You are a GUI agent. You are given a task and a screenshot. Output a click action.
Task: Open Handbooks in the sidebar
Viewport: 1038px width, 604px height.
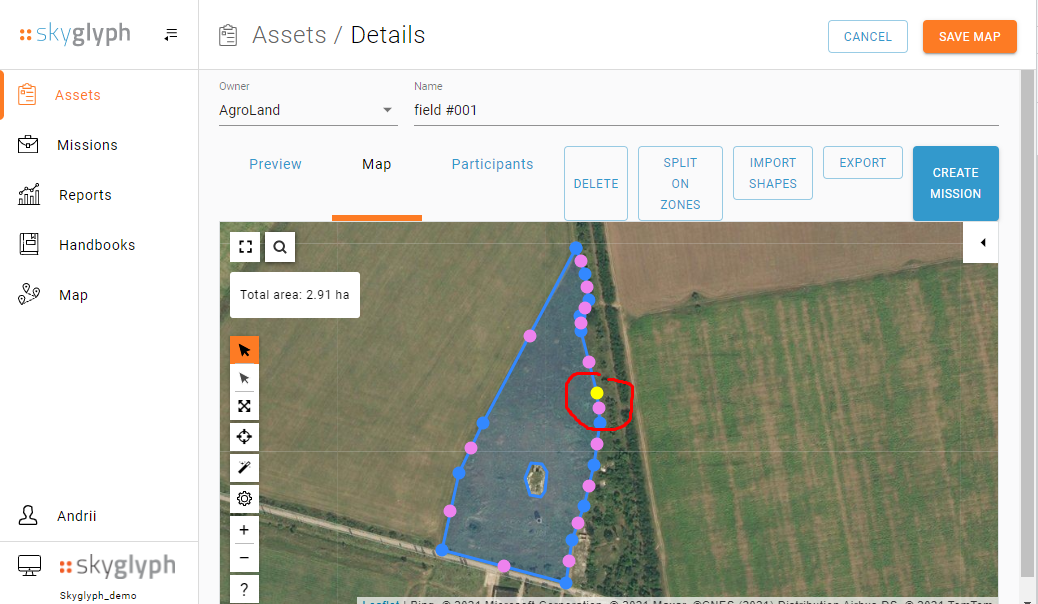pyautogui.click(x=99, y=245)
